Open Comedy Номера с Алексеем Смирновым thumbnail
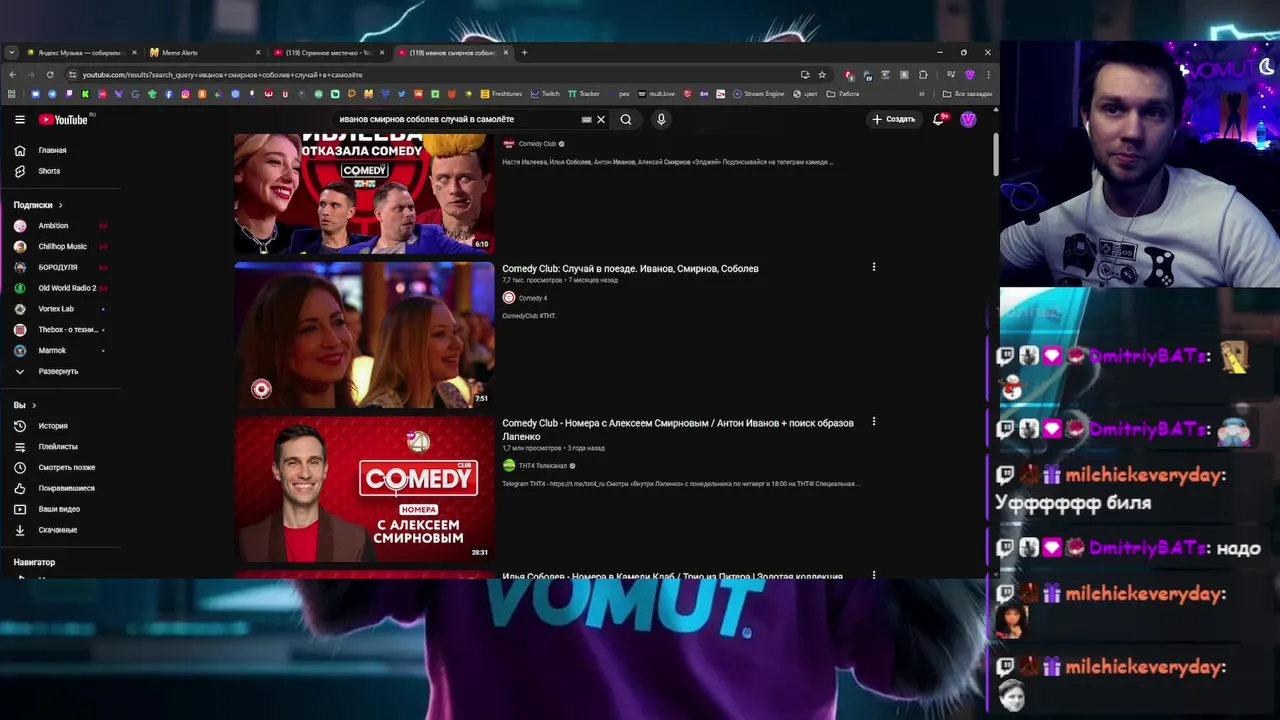Screen dimensions: 1280x720 coord(364,489)
